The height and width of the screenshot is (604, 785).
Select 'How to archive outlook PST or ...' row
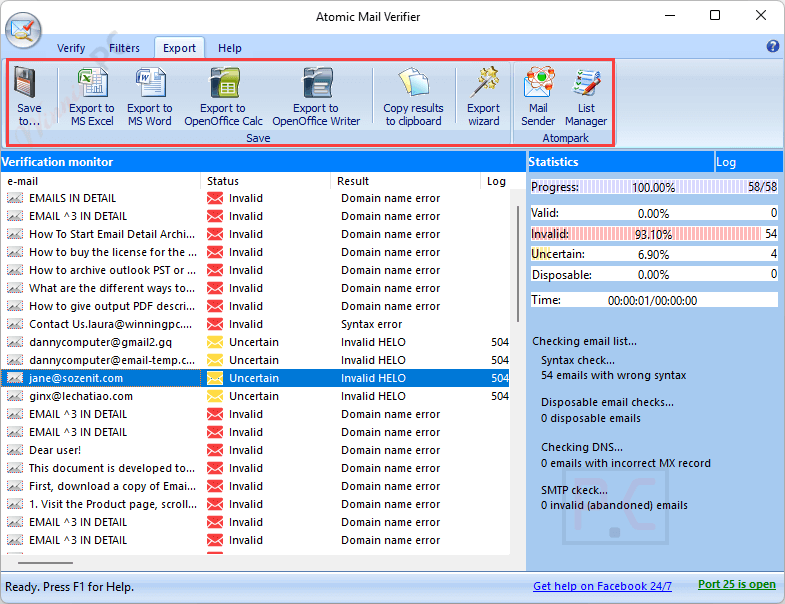[255, 270]
